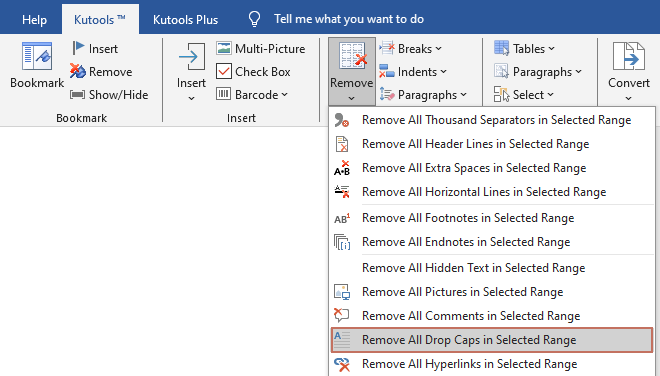Click Remove All Footnotes in Selected Range
This screenshot has width=660, height=376.
(492, 218)
